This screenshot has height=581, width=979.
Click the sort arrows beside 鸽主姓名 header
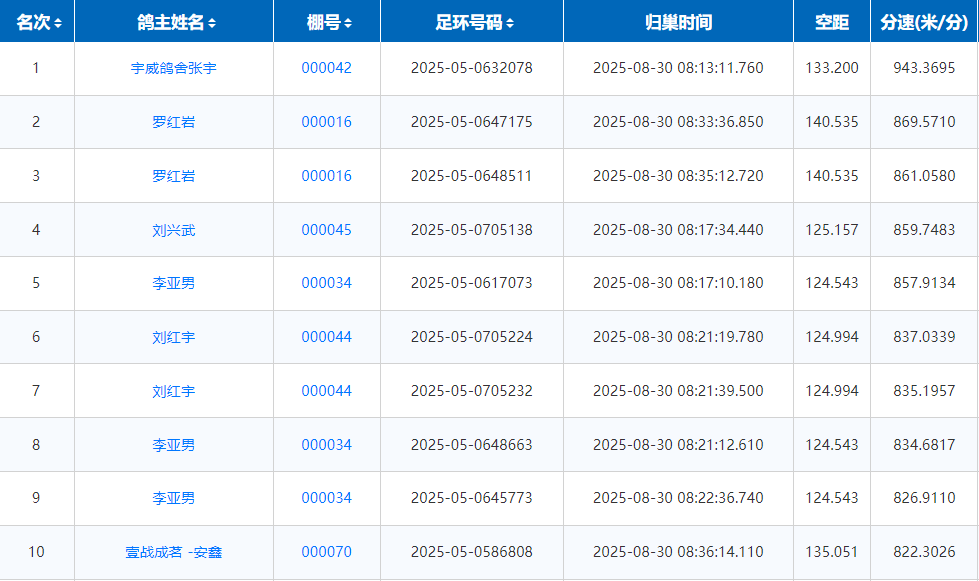212,23
